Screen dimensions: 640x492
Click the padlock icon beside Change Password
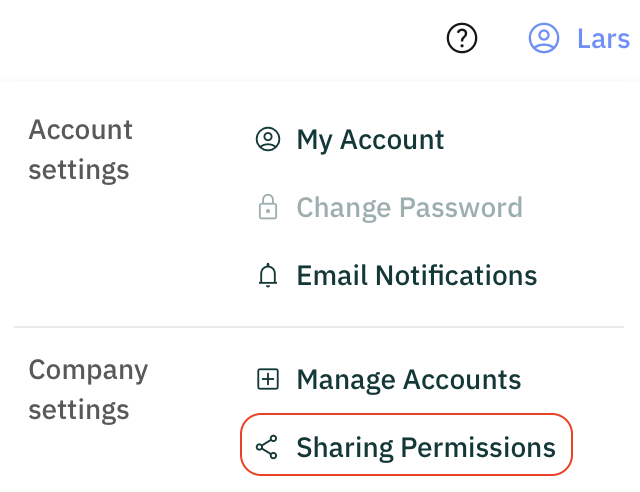[268, 208]
